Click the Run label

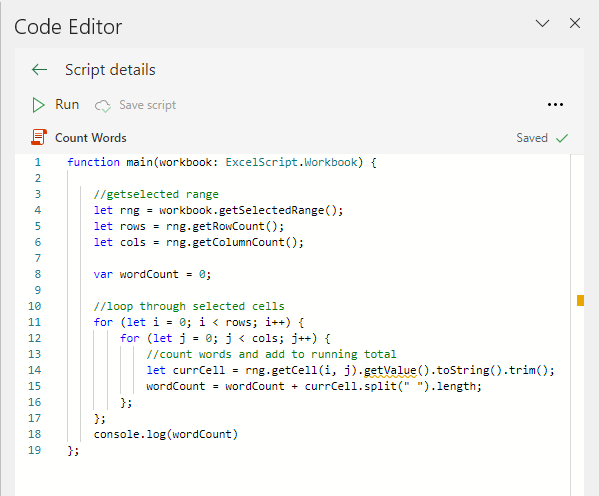point(67,104)
